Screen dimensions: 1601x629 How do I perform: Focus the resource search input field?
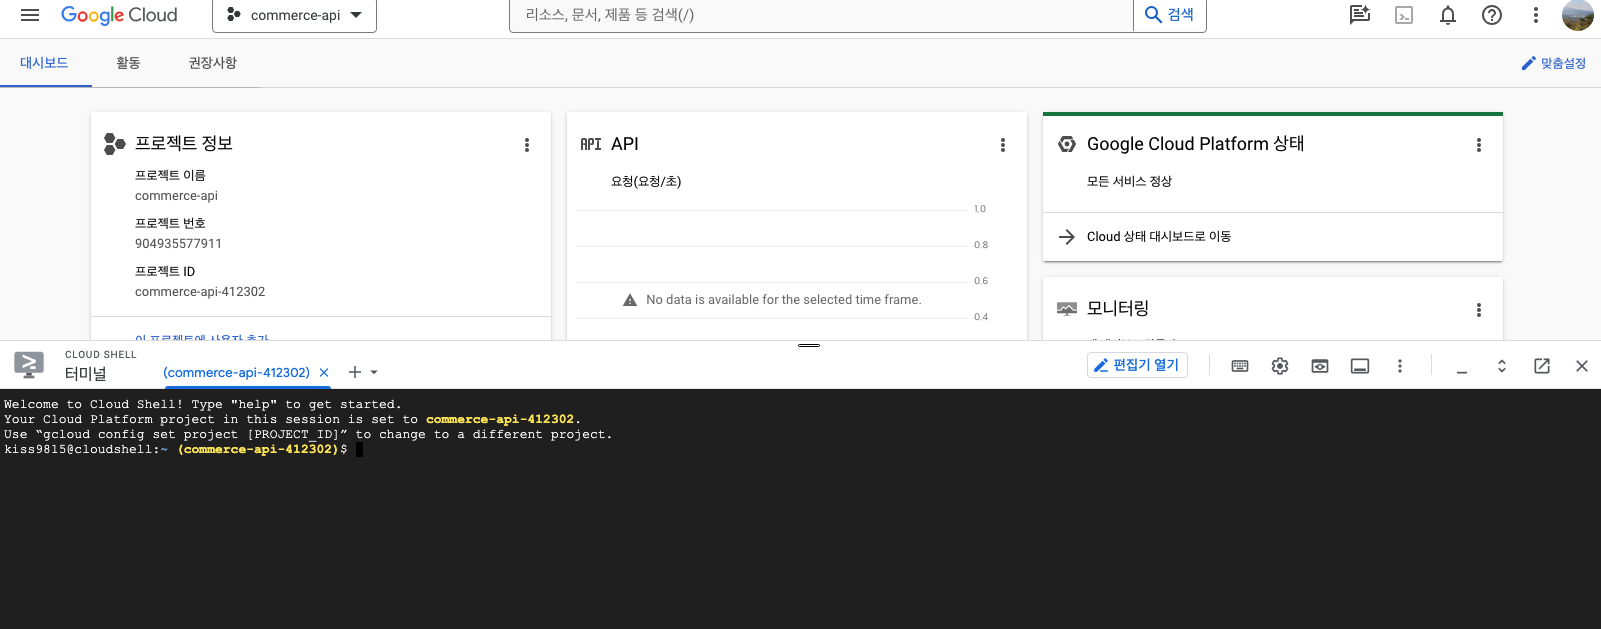pyautogui.click(x=821, y=15)
